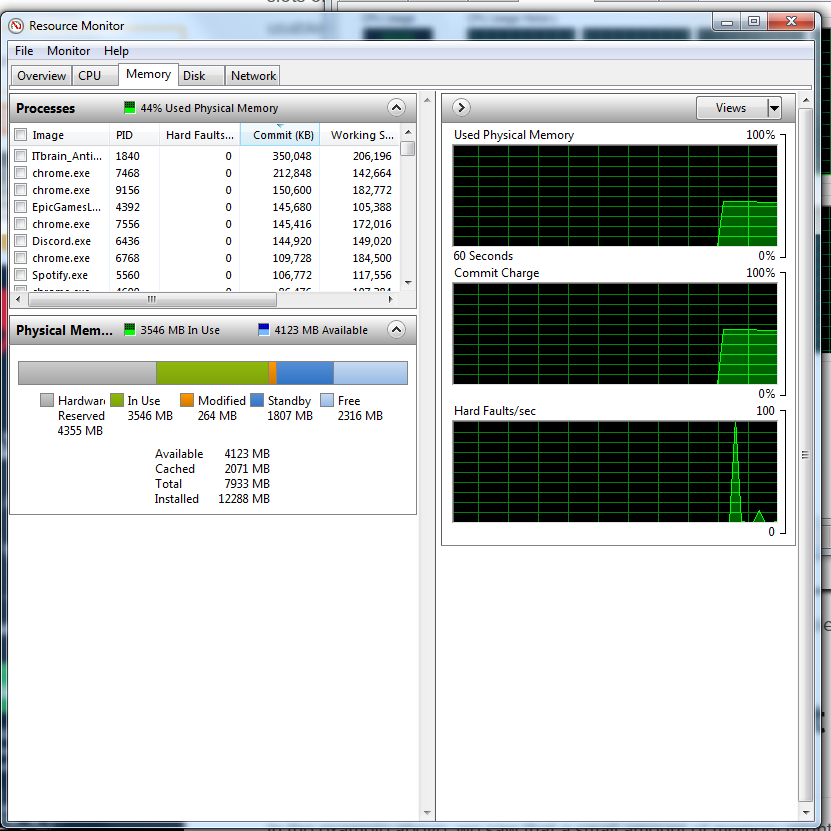831x831 pixels.
Task: Click the blue Standby segment of memory bar
Action: click(305, 373)
